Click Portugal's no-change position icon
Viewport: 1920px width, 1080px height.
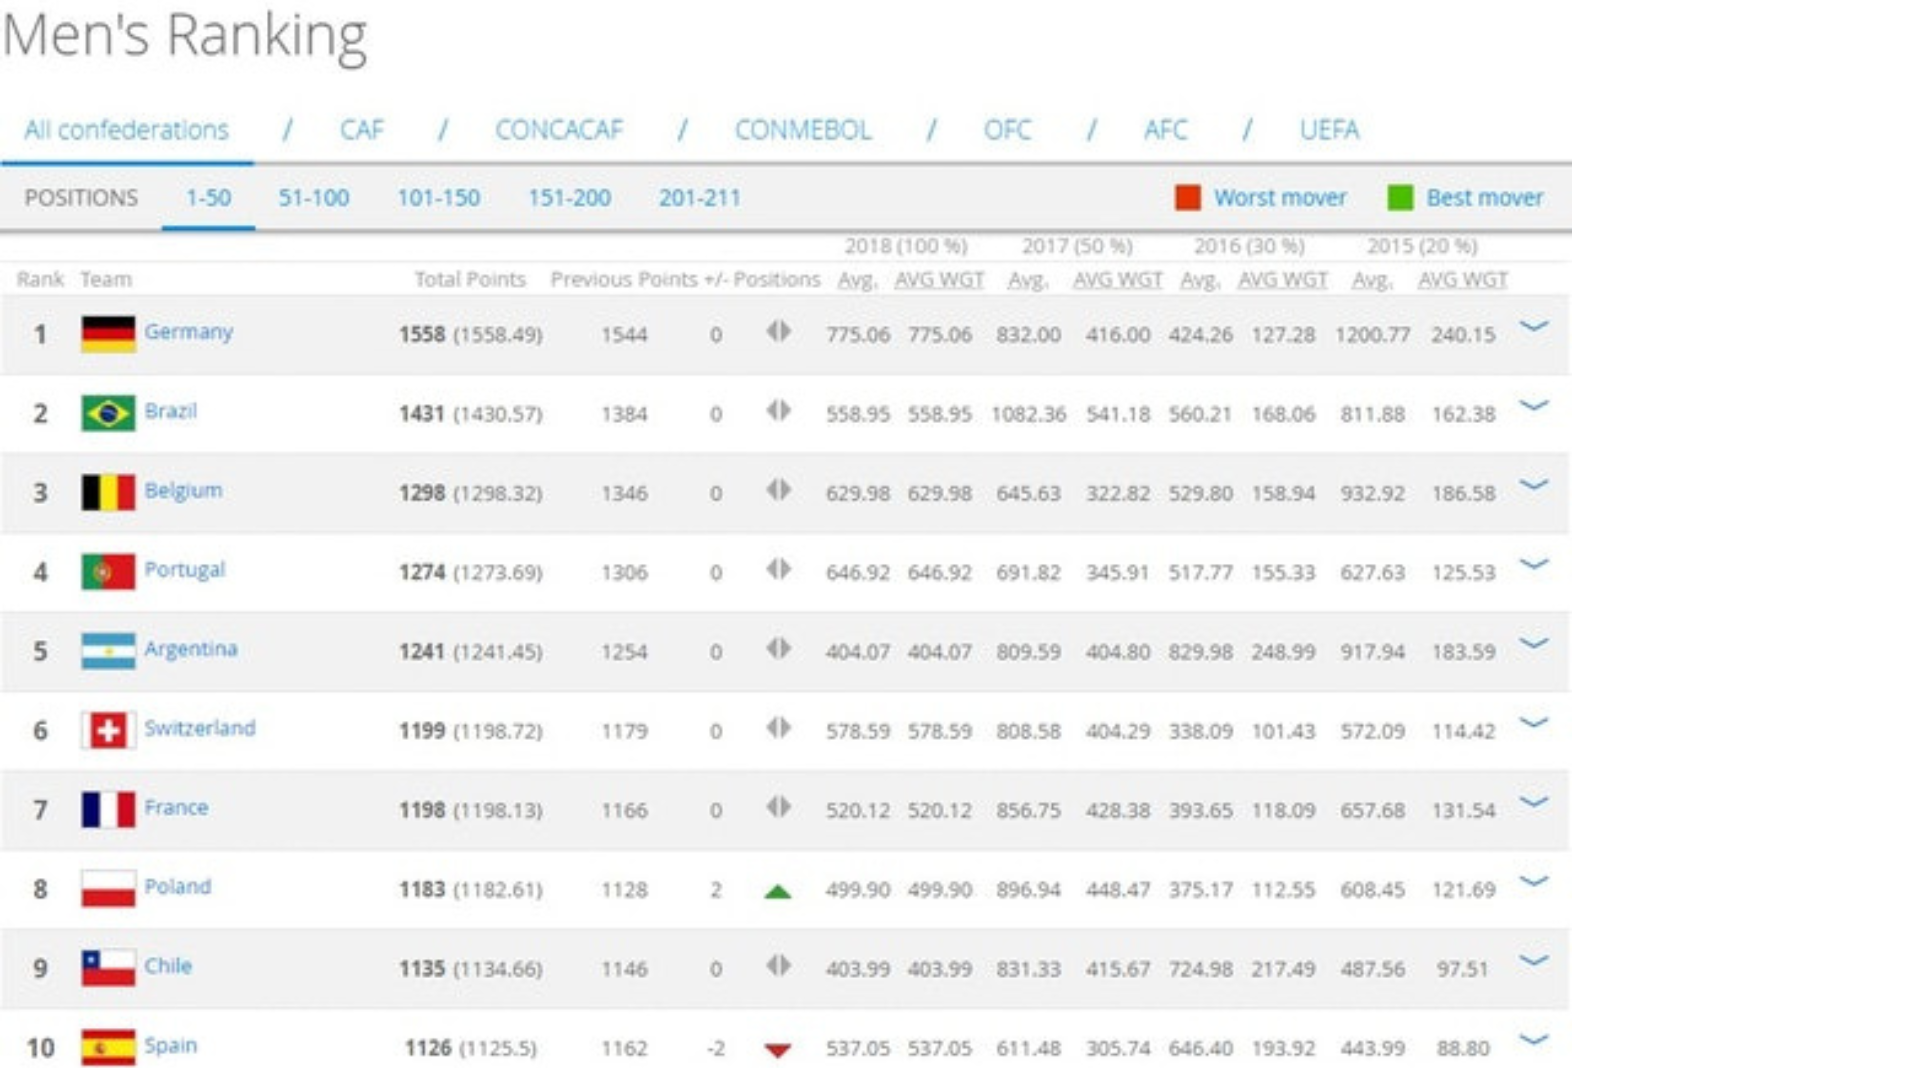tap(779, 569)
